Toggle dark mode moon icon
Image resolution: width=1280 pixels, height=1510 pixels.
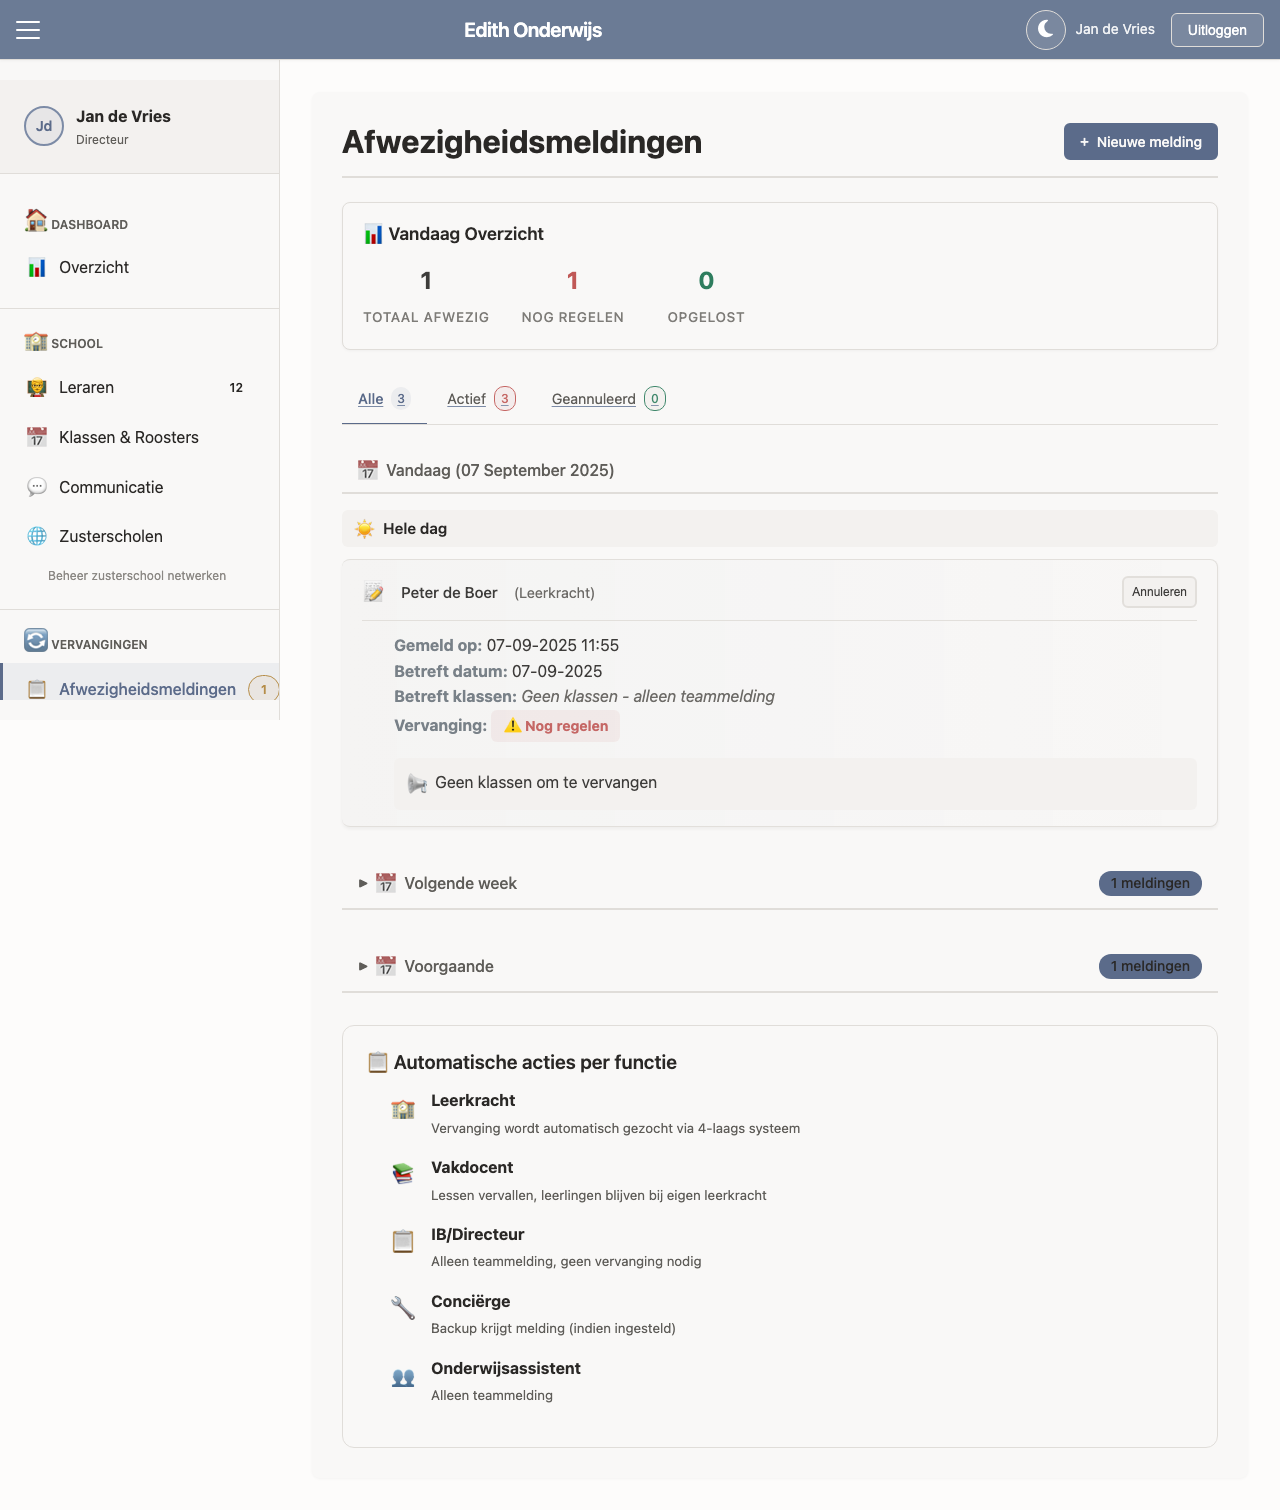click(x=1046, y=30)
